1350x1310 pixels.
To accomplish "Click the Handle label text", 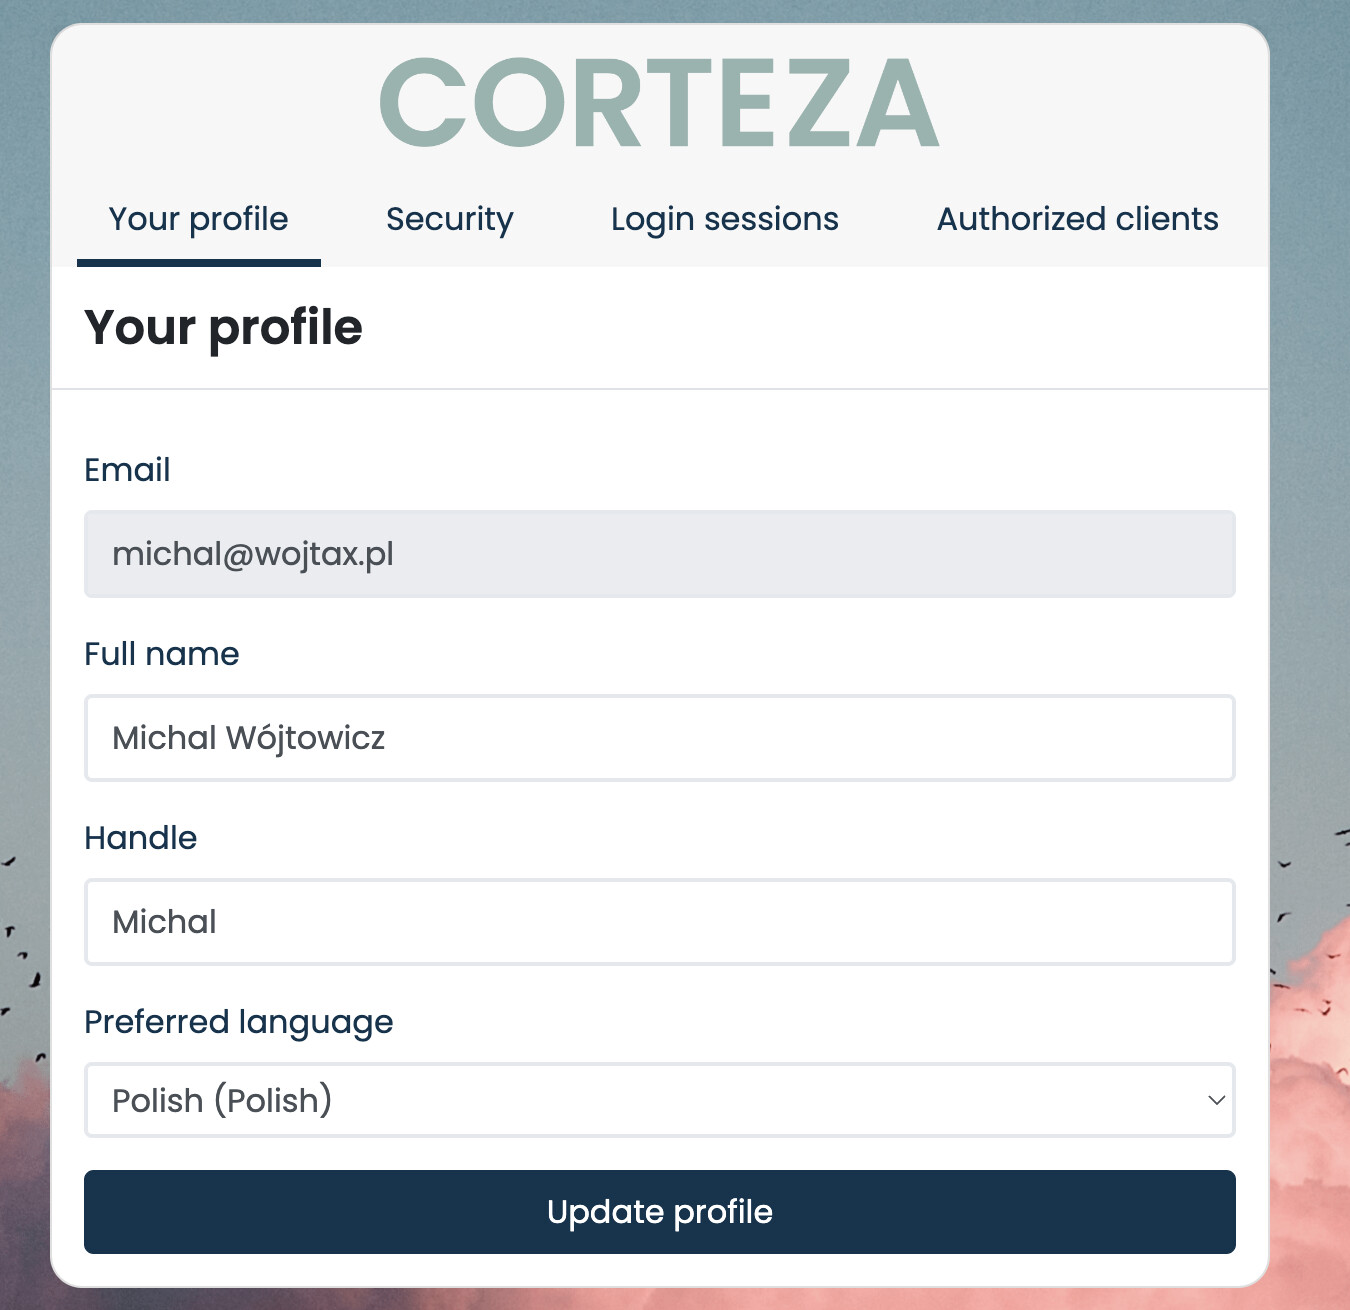I will pos(140,838).
